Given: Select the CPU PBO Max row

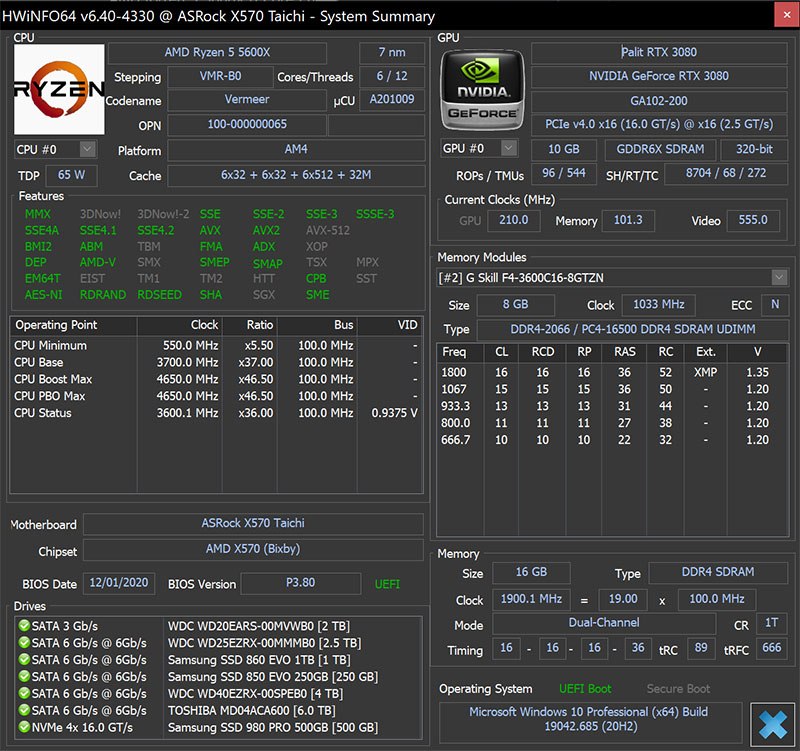Looking at the screenshot, I should (x=216, y=396).
